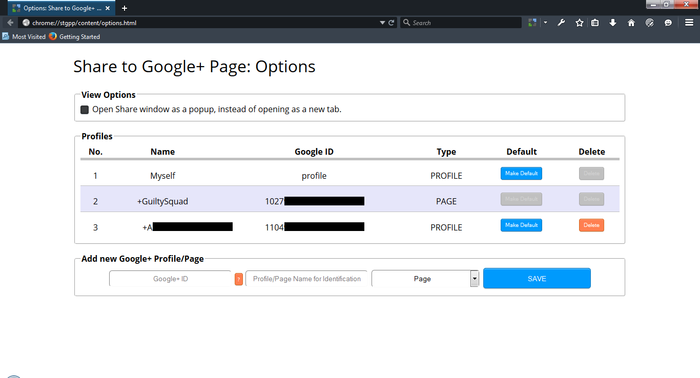Go to the home page icon
Viewport: 700px width, 378px height.
[631, 22]
